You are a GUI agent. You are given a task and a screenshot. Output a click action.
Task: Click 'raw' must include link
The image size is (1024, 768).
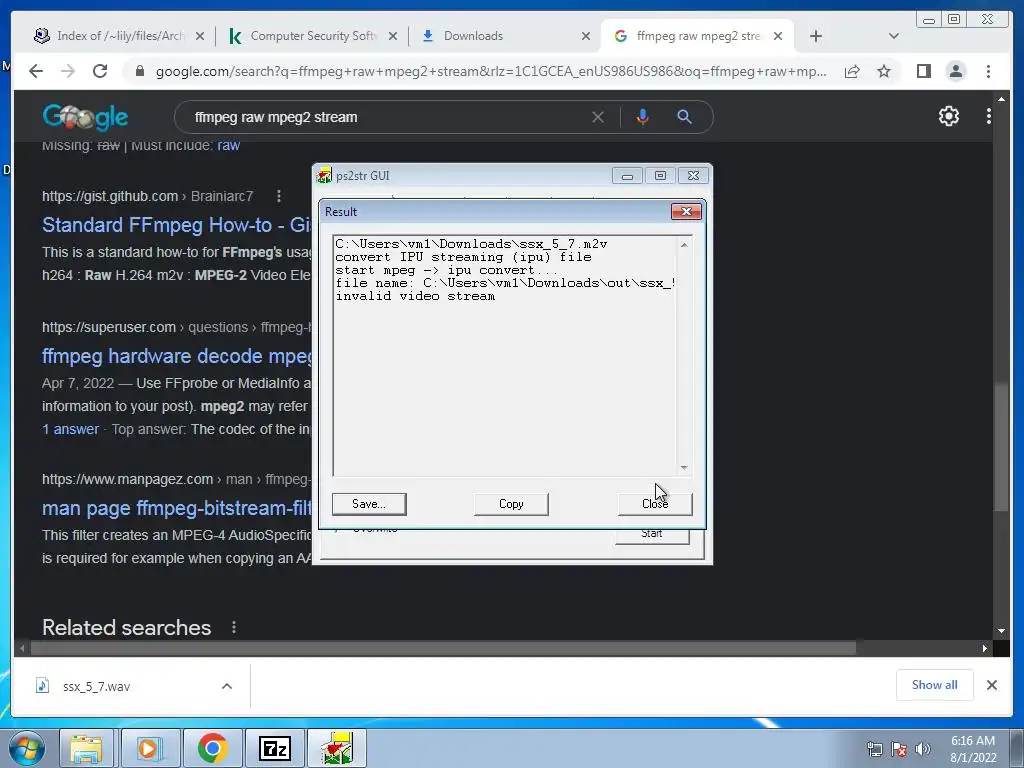(x=228, y=145)
